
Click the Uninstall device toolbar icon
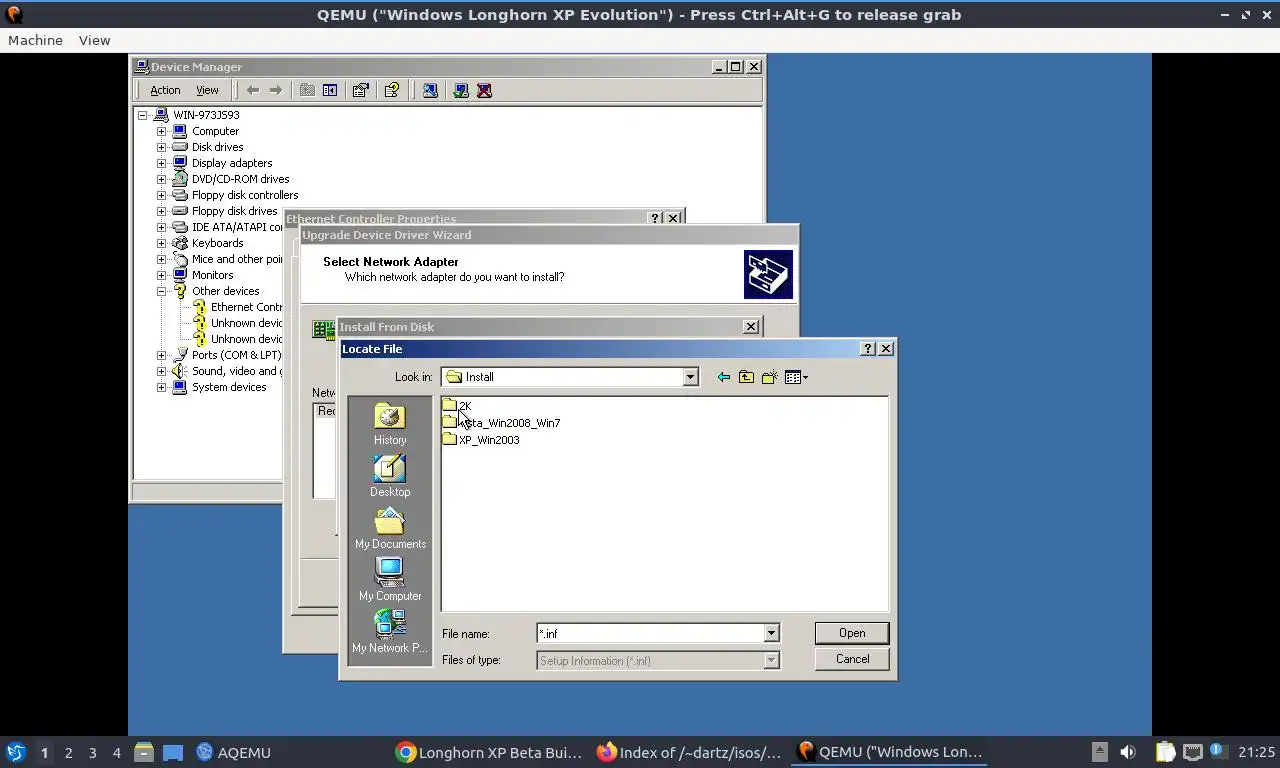485,90
